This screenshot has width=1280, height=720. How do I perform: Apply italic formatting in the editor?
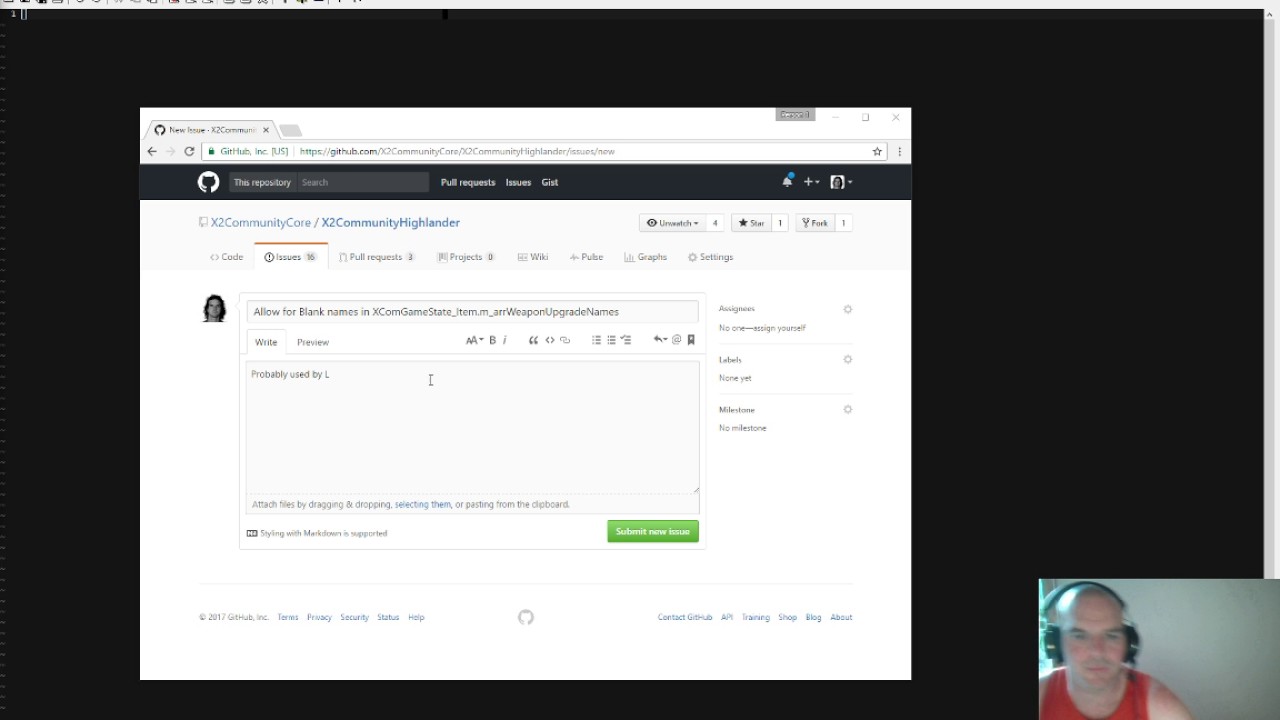point(504,340)
